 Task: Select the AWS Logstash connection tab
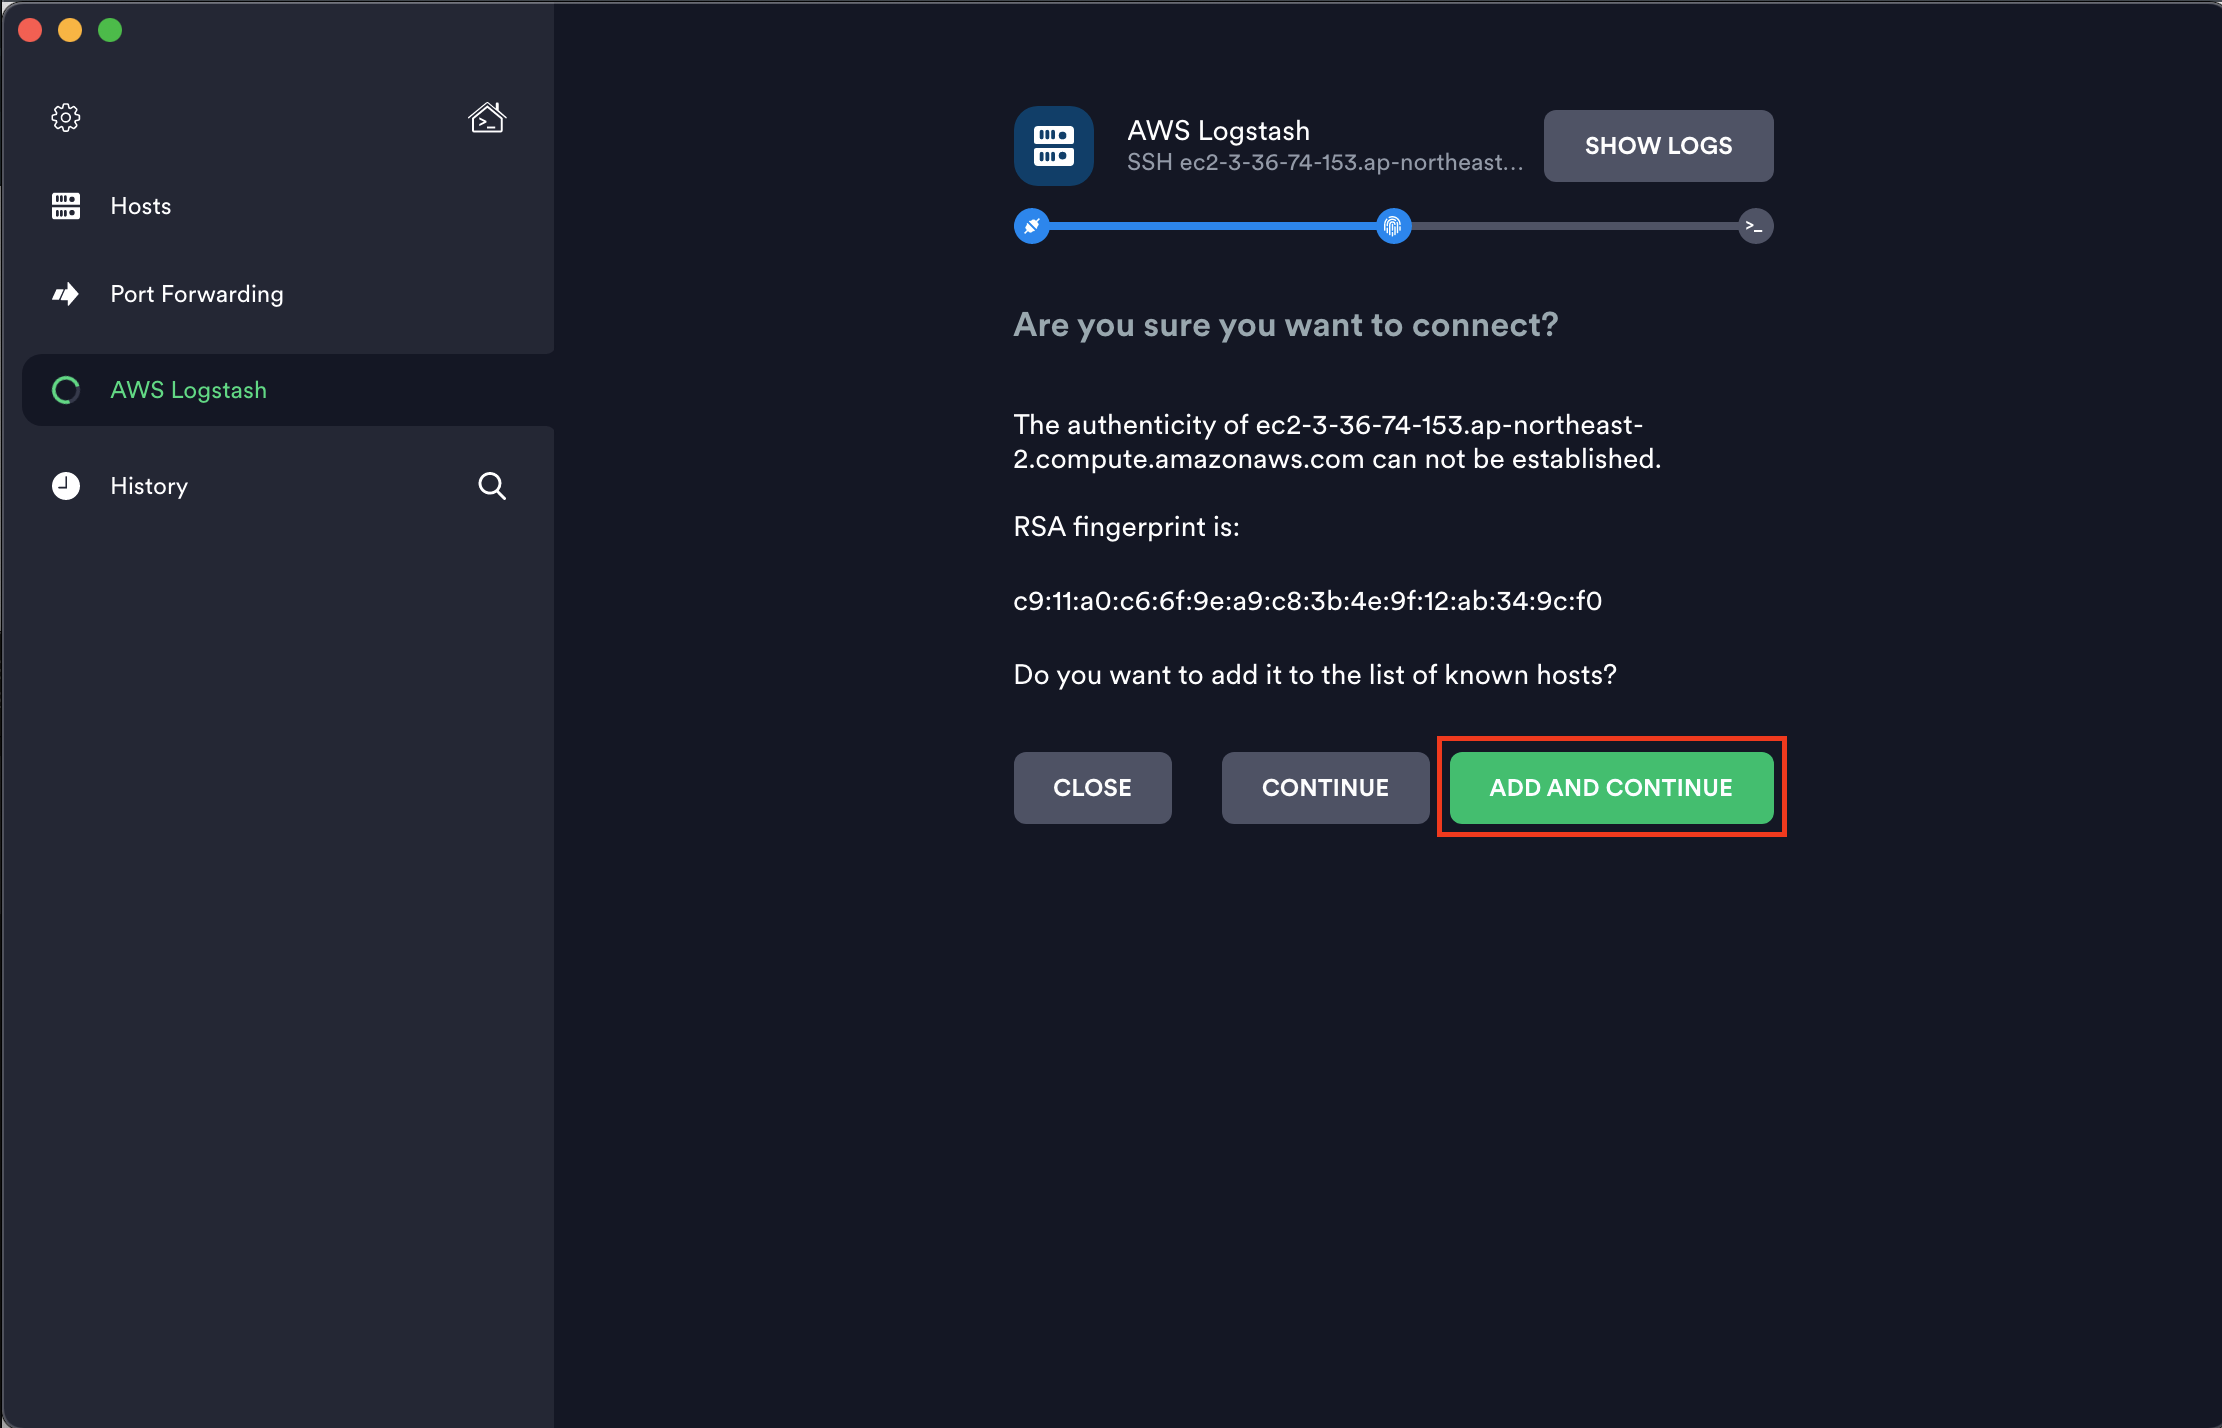tap(189, 390)
